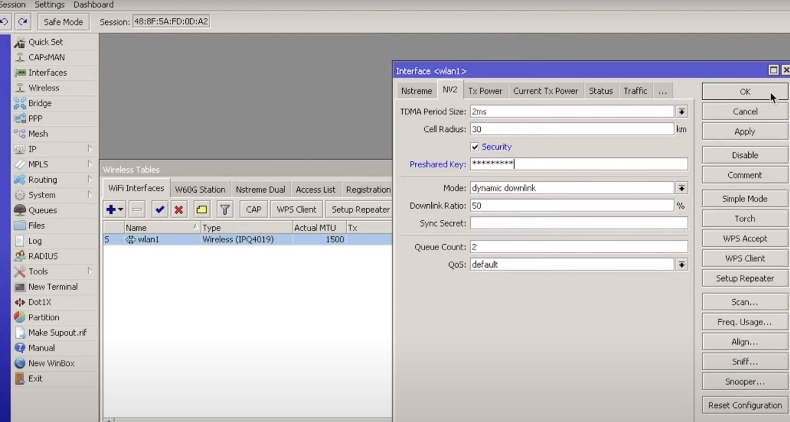Viewport: 790px width, 422px height.
Task: Switch to the Access List tab
Action: click(316, 189)
